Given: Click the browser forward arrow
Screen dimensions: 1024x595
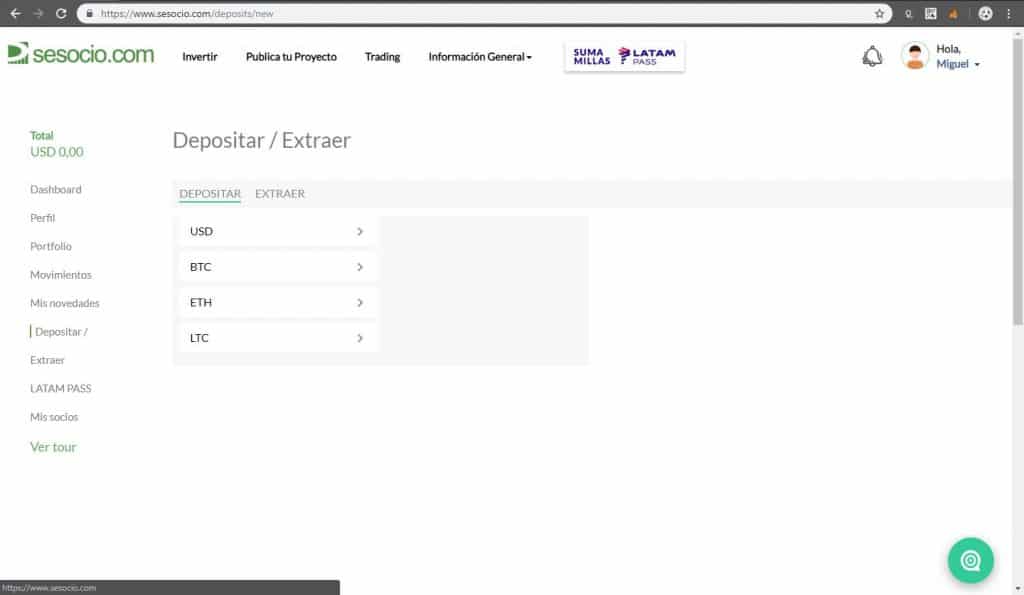Looking at the screenshot, I should (x=38, y=14).
